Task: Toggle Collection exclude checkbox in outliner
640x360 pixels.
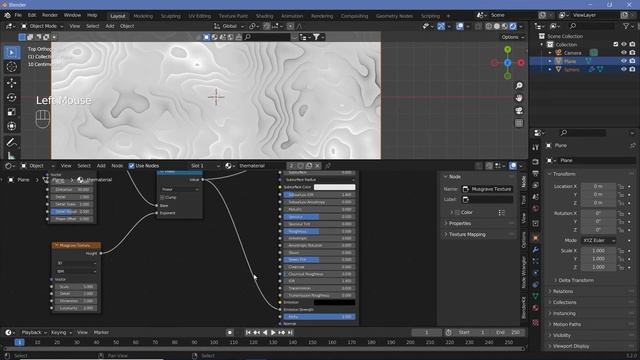Action: 616,44
